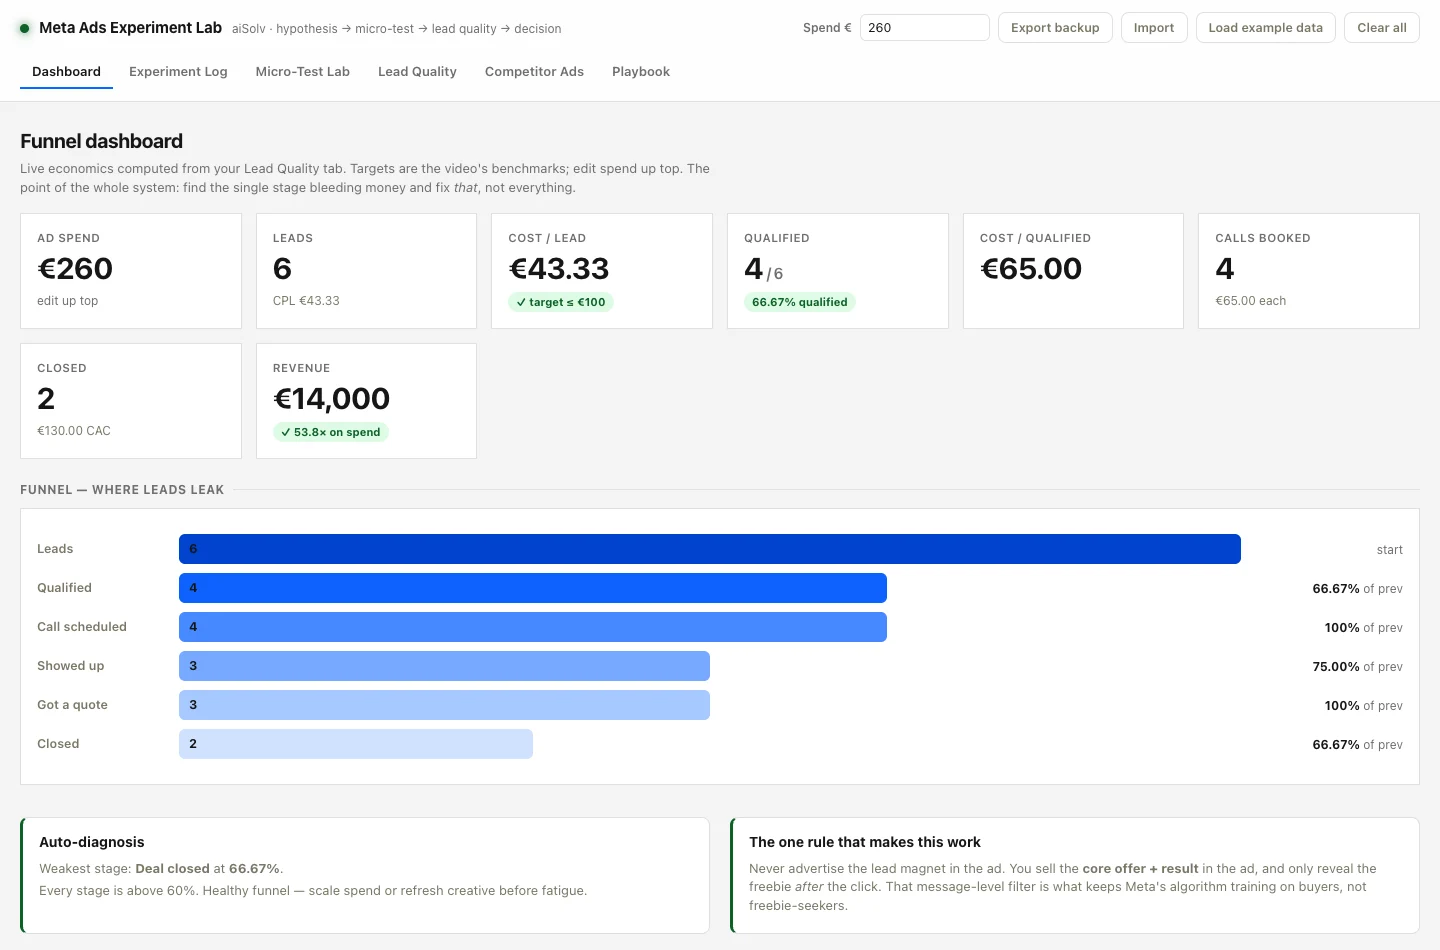Screen dimensions: 1440x950
Task: Click the Got a quote funnel bar
Action: click(x=444, y=705)
